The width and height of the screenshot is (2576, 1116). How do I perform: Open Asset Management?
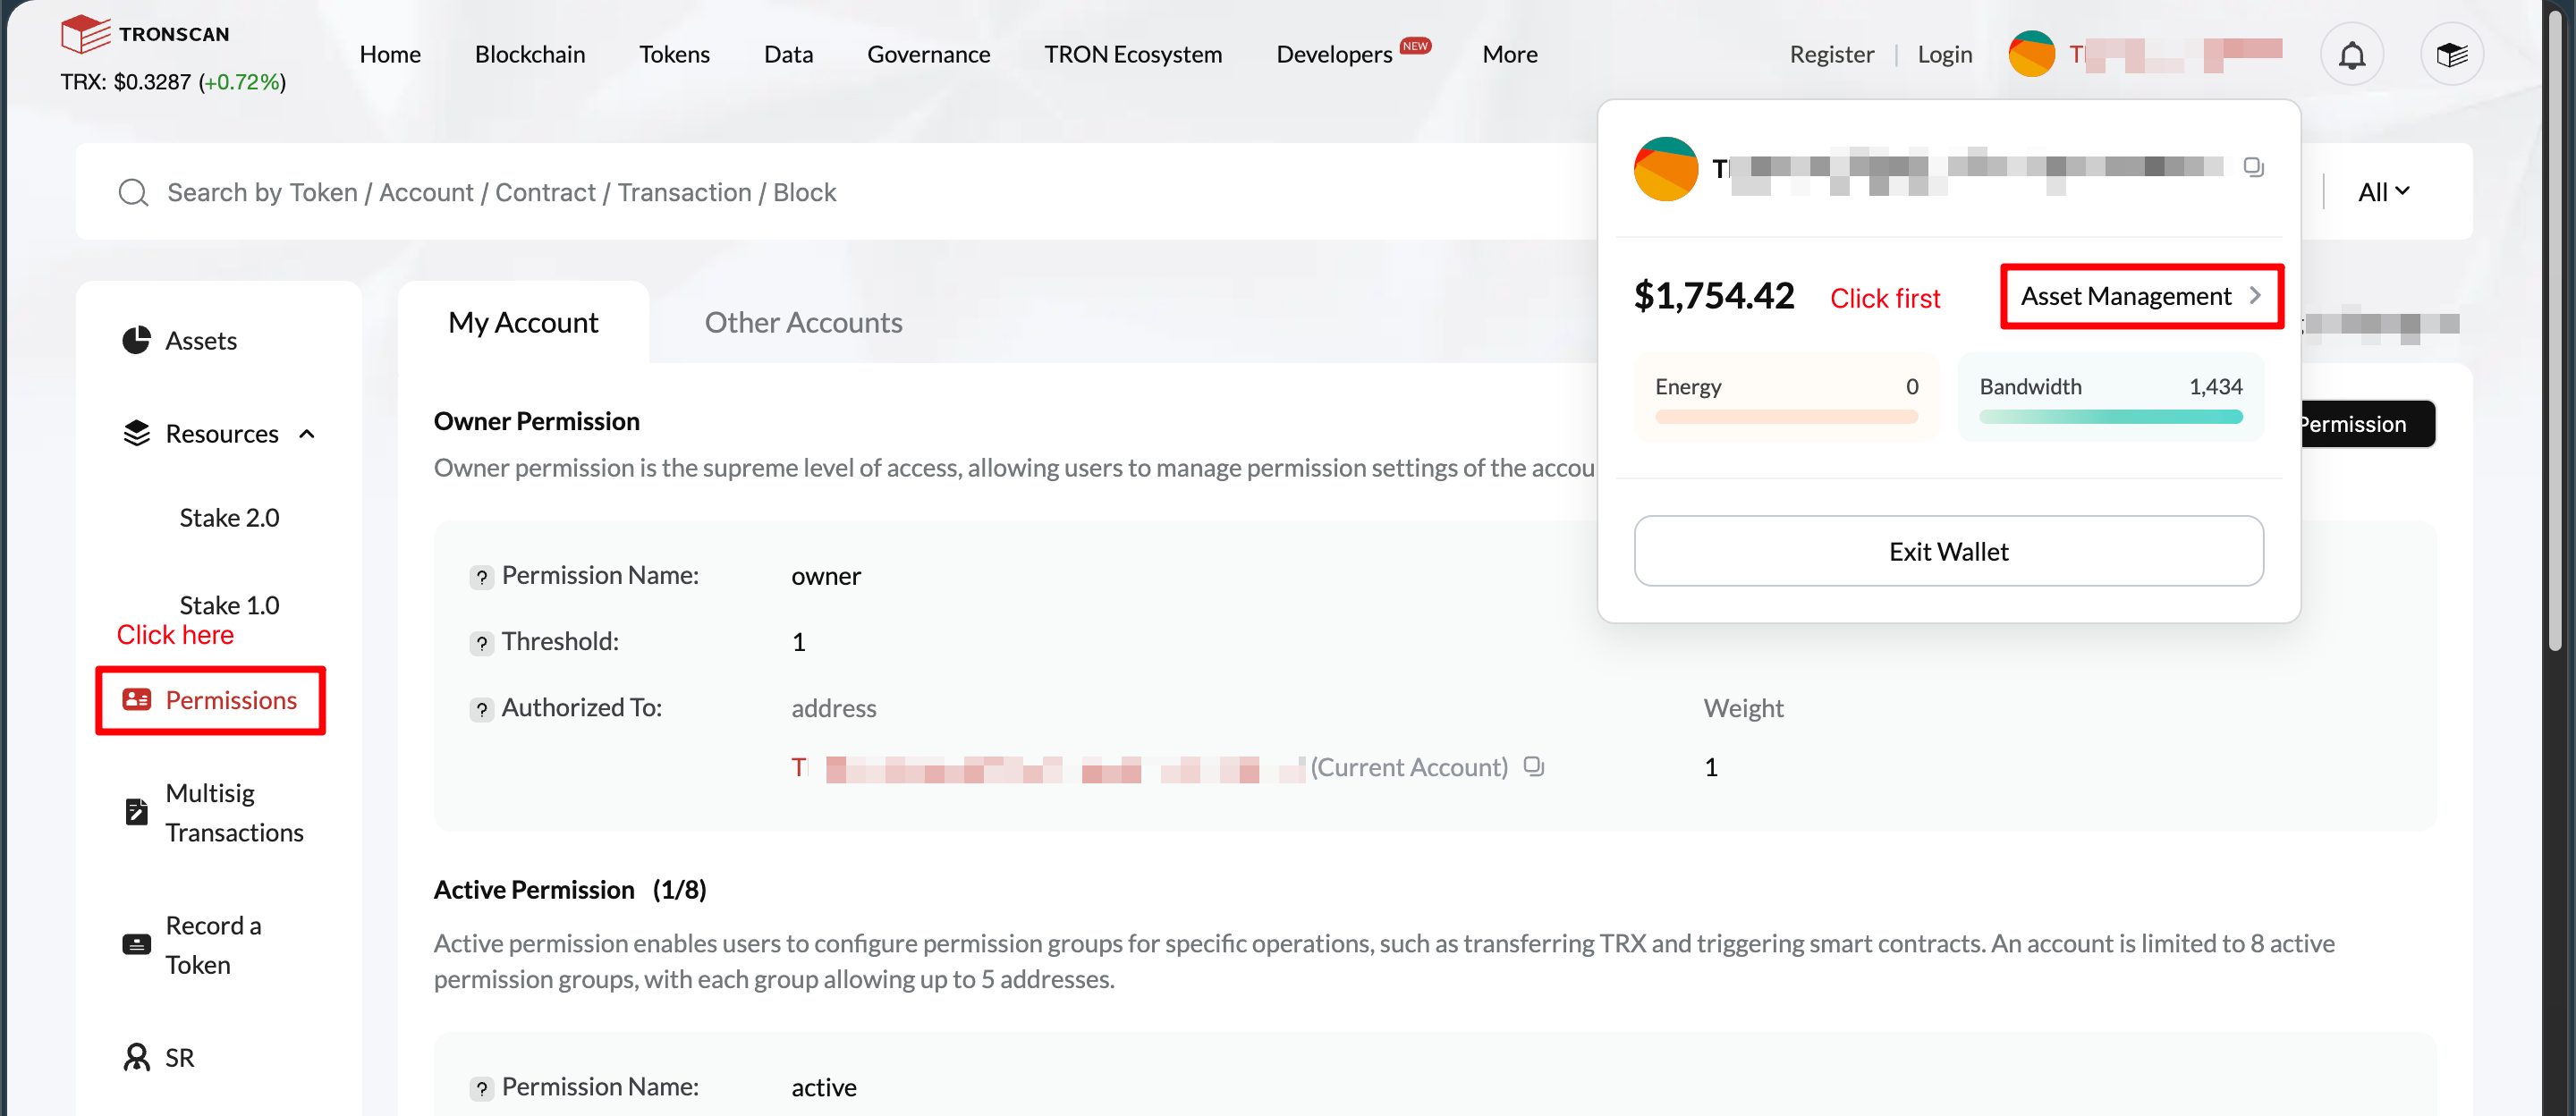click(x=2141, y=296)
